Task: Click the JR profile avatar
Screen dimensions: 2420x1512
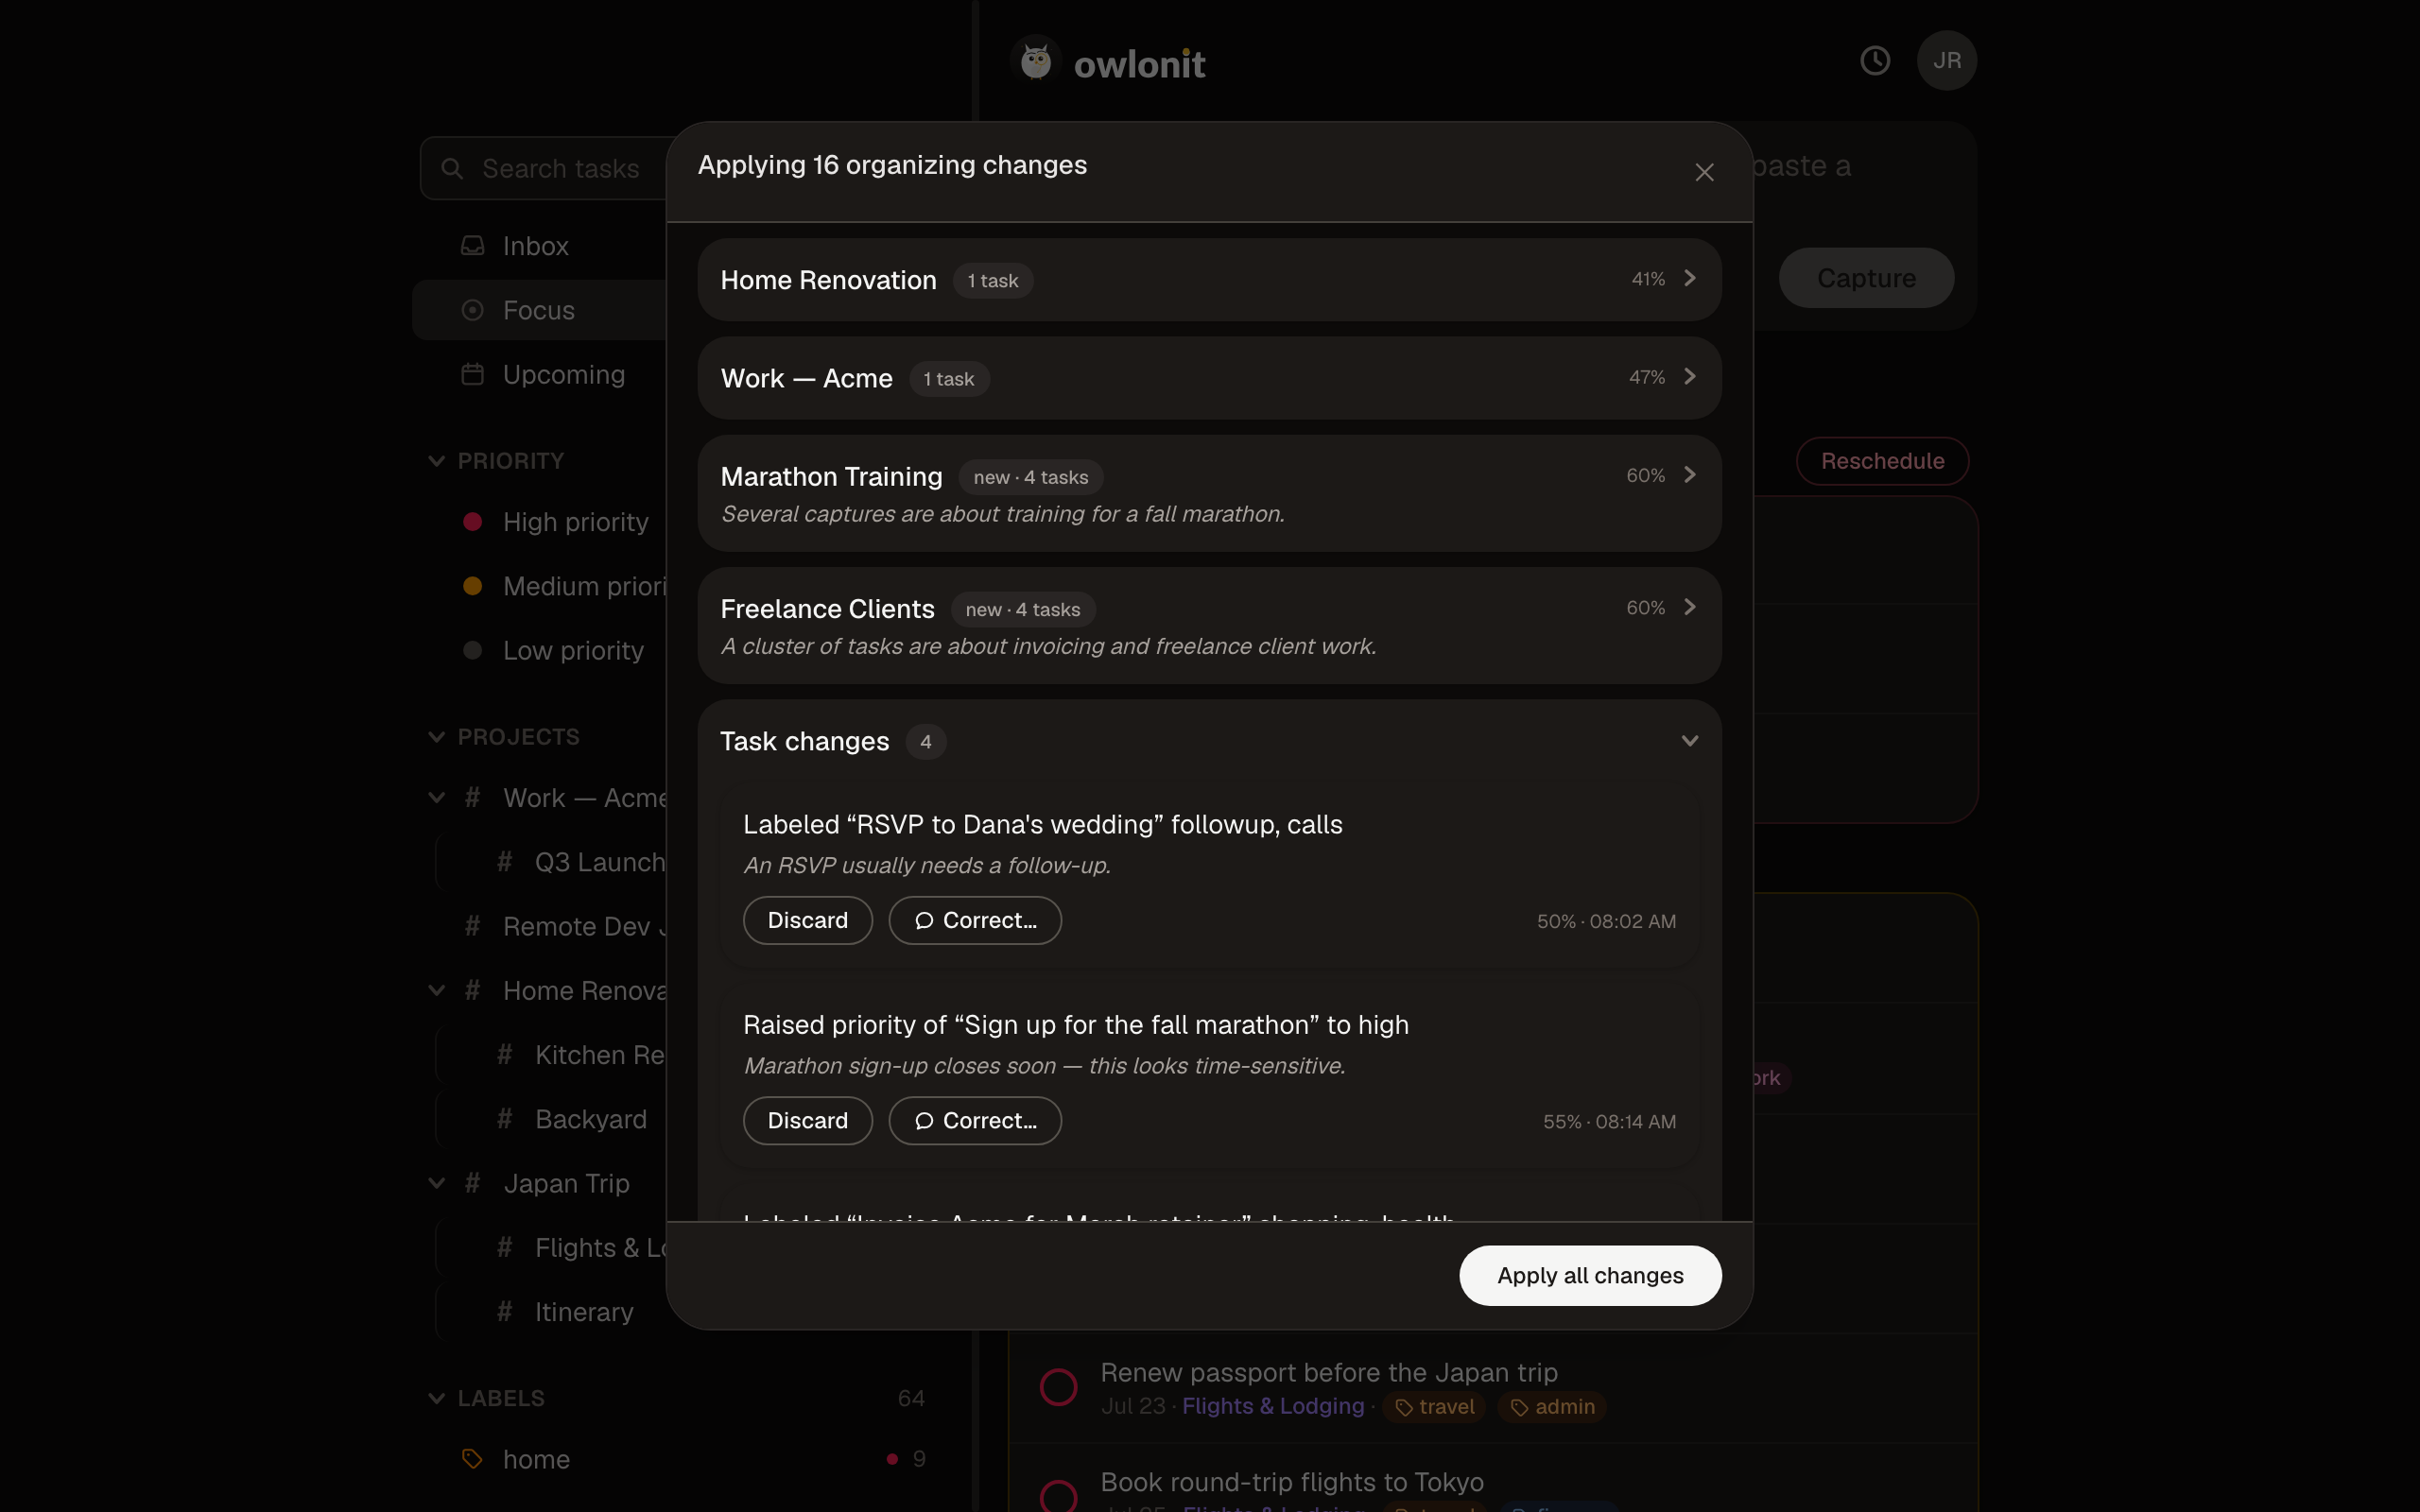Action: click(x=1946, y=60)
